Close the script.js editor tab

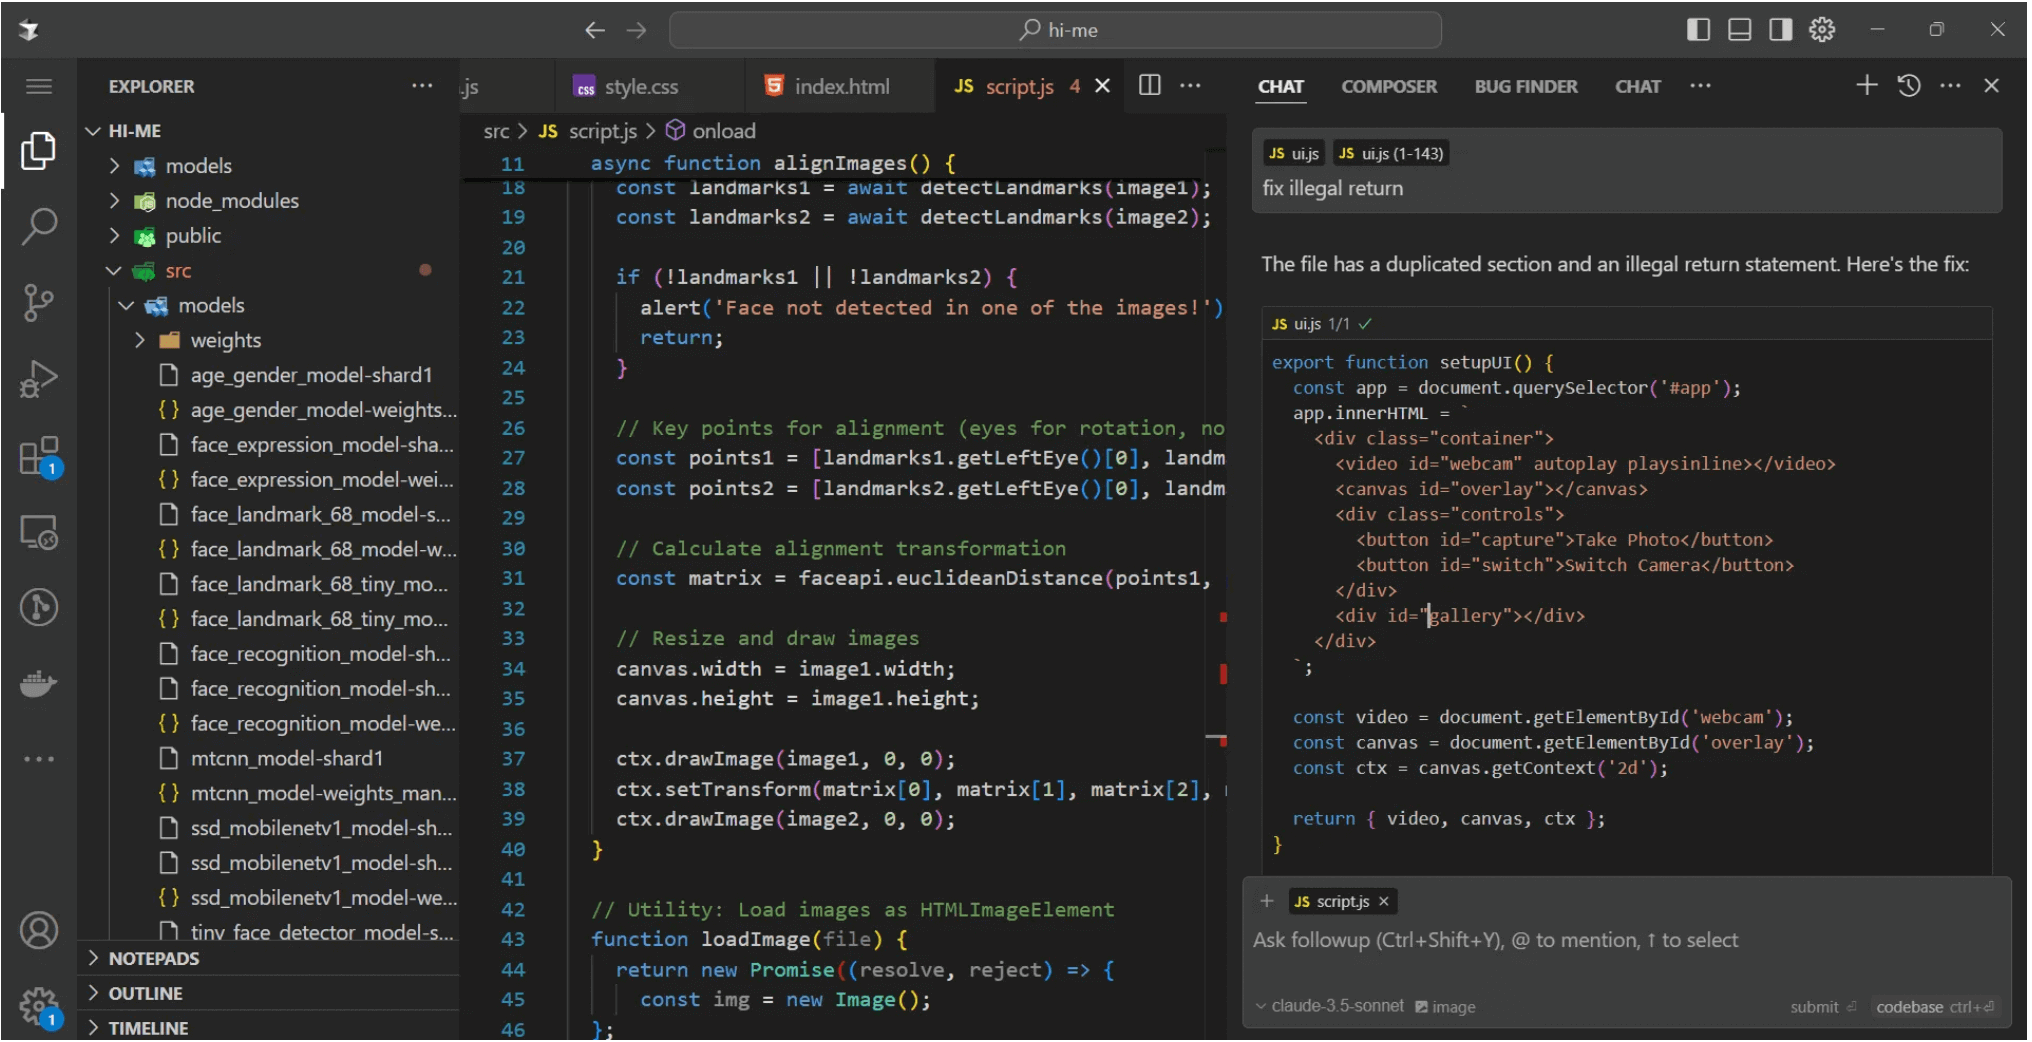click(x=1102, y=86)
